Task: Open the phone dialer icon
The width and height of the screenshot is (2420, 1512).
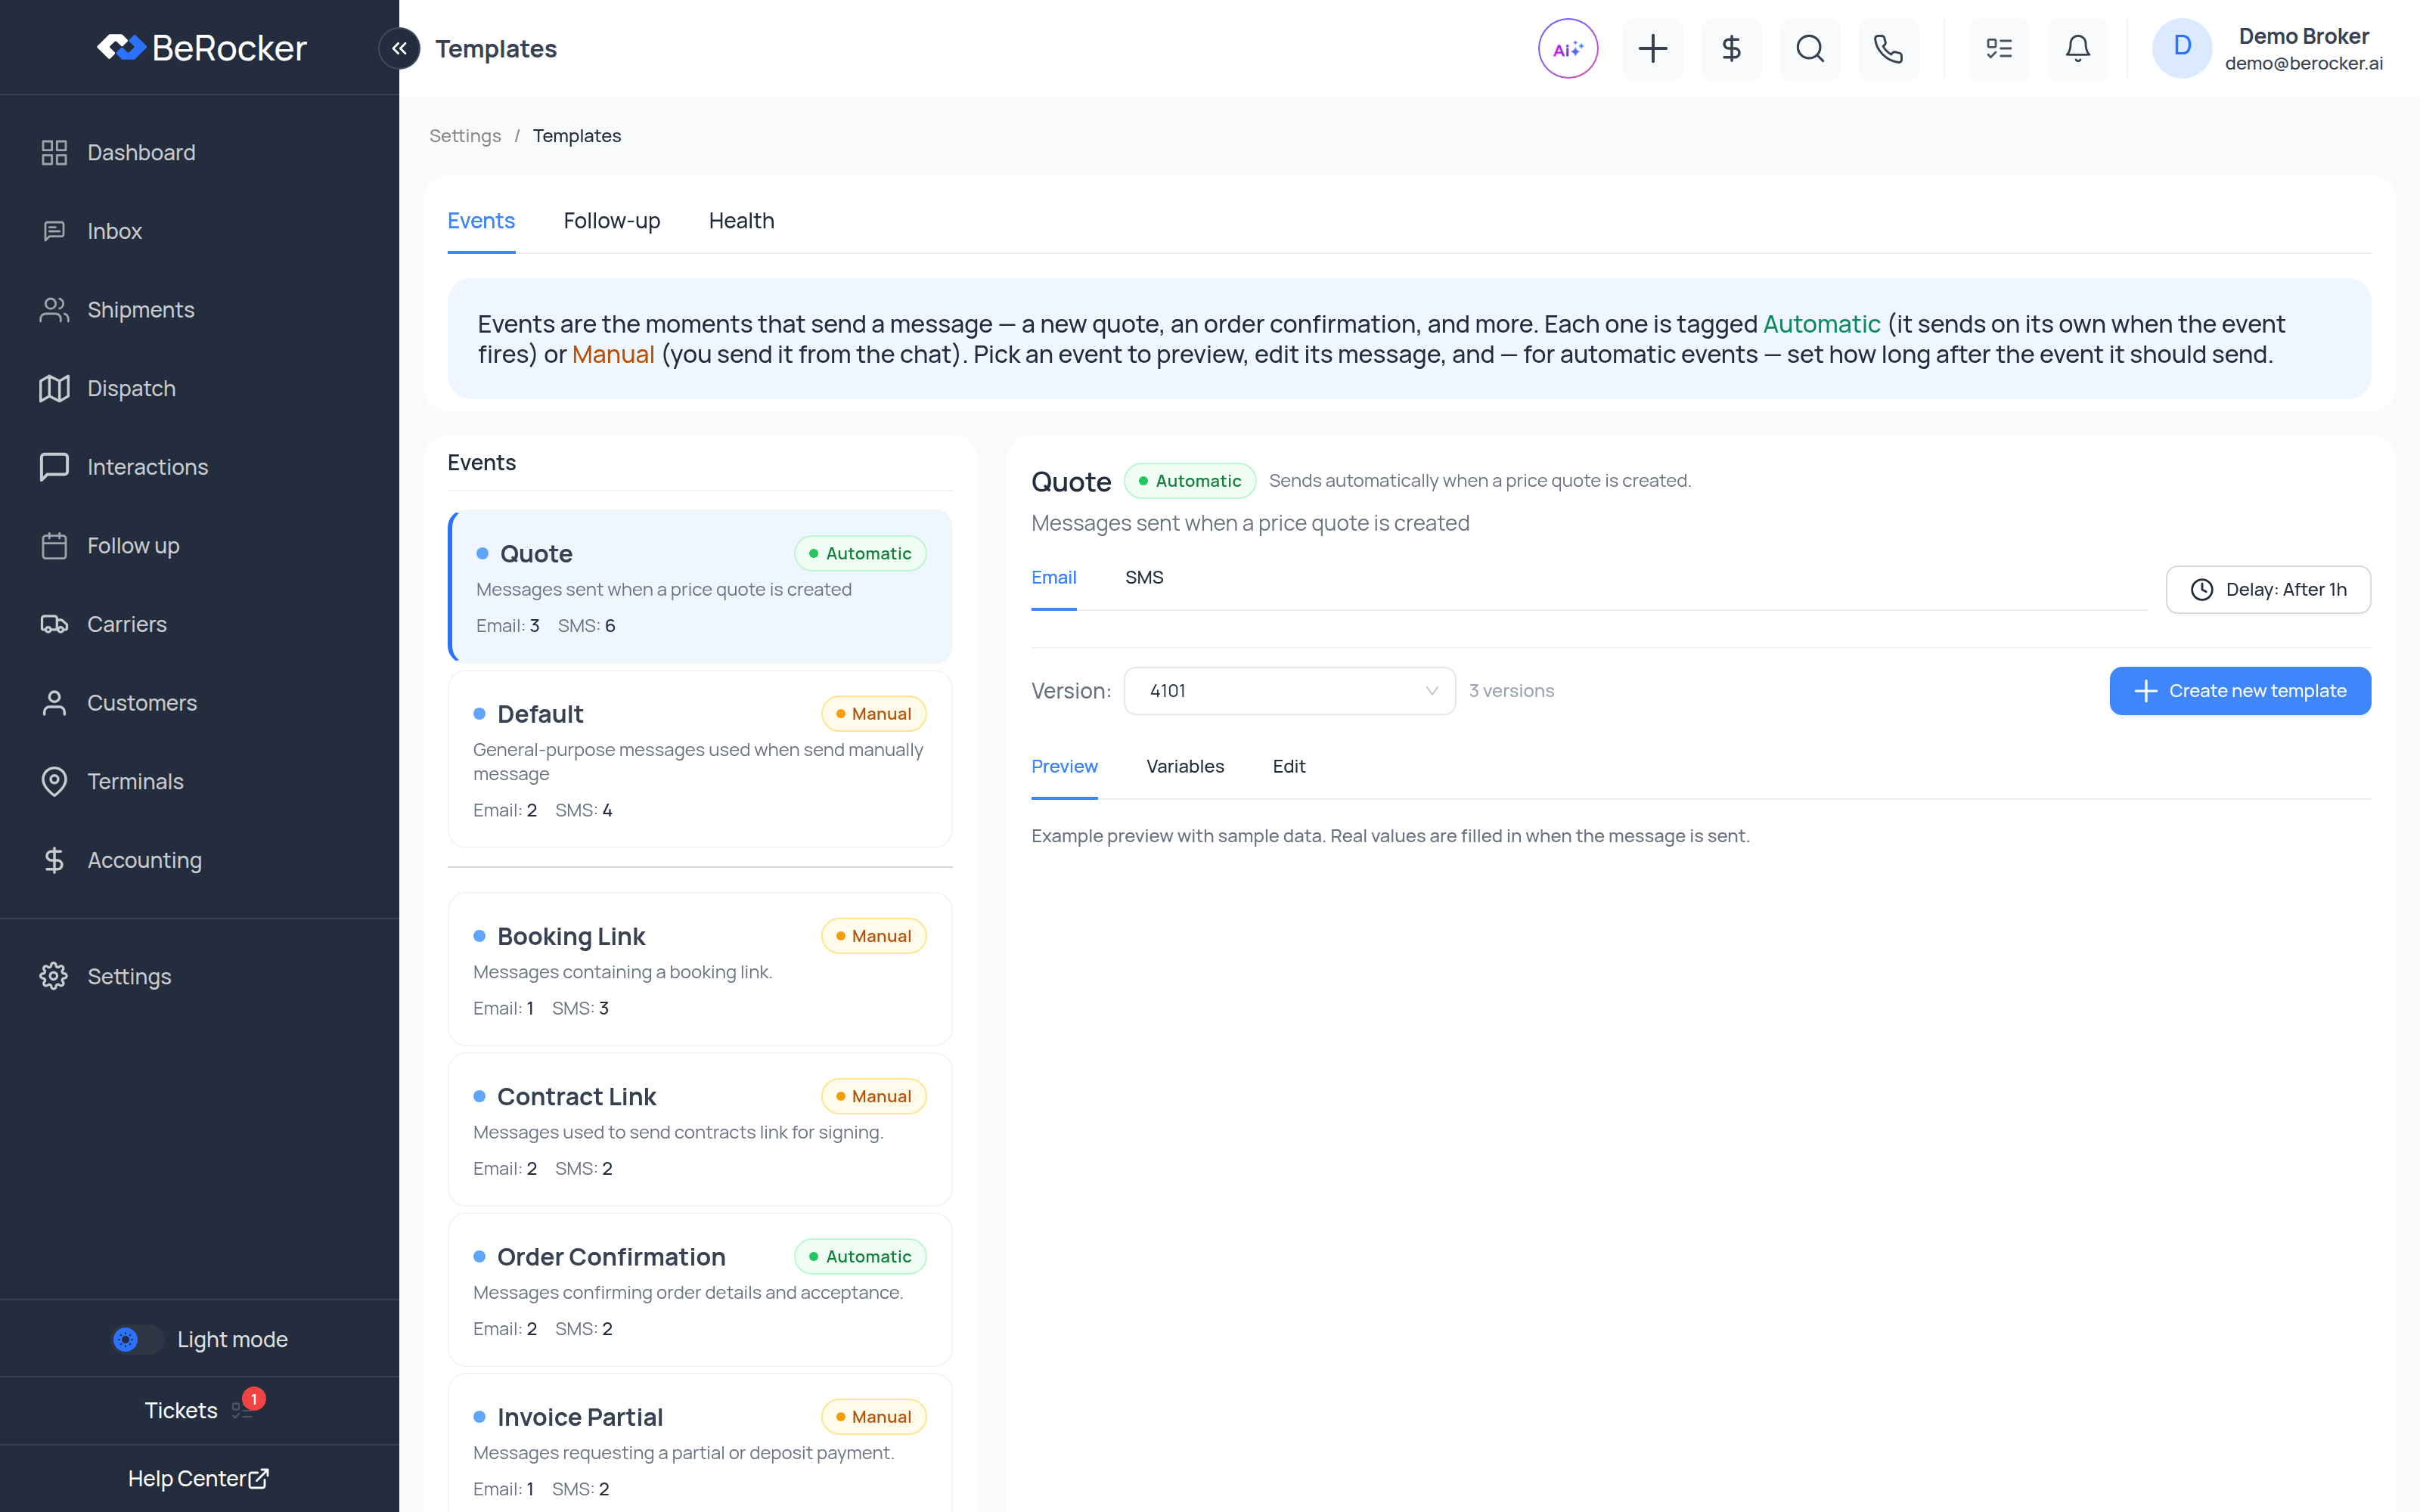Action: [1888, 48]
